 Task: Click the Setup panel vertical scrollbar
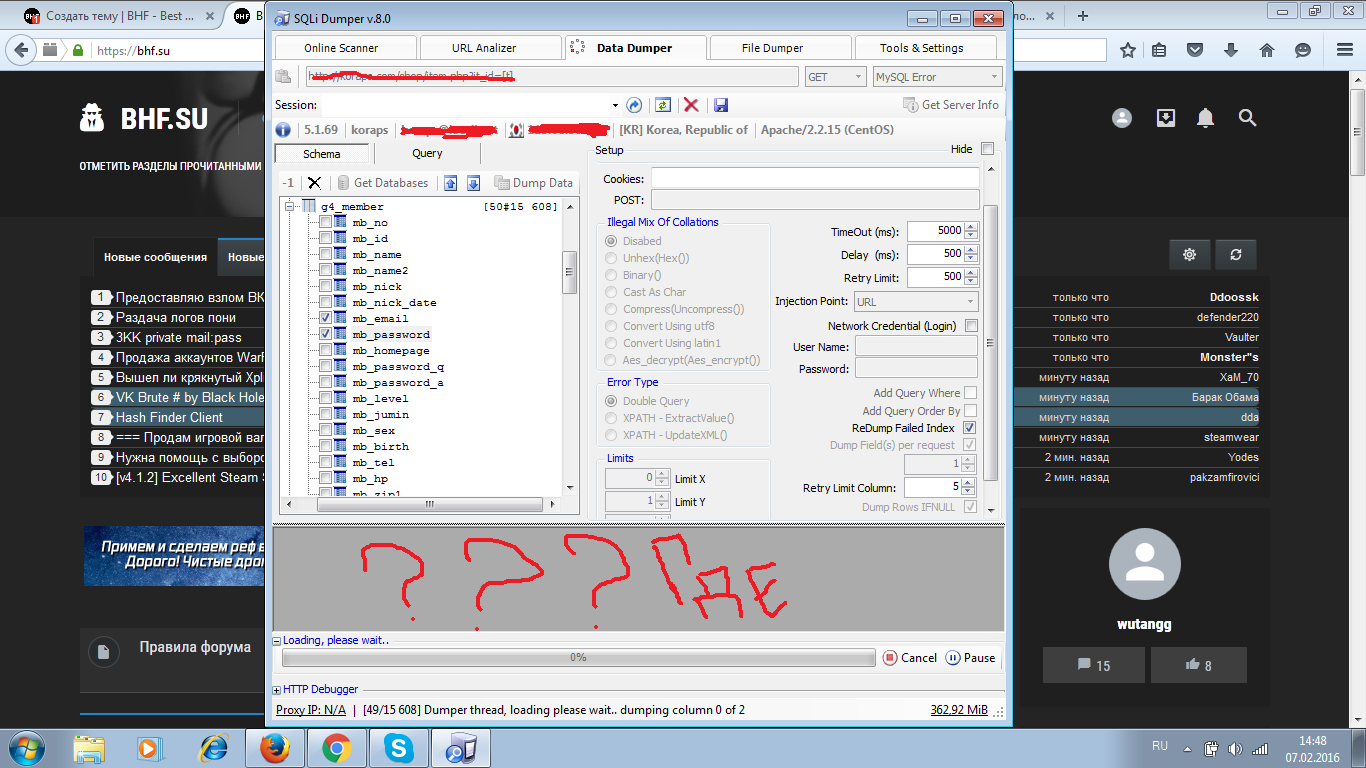point(990,342)
